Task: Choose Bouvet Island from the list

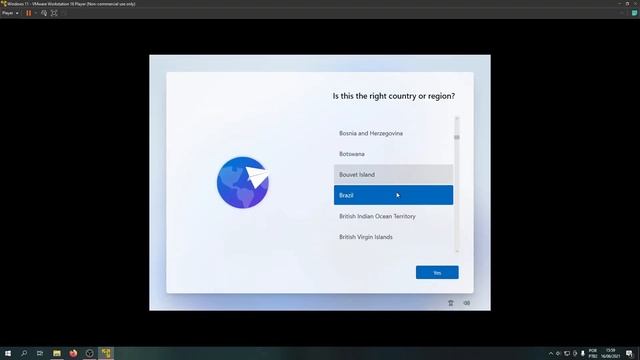Action: (393, 174)
